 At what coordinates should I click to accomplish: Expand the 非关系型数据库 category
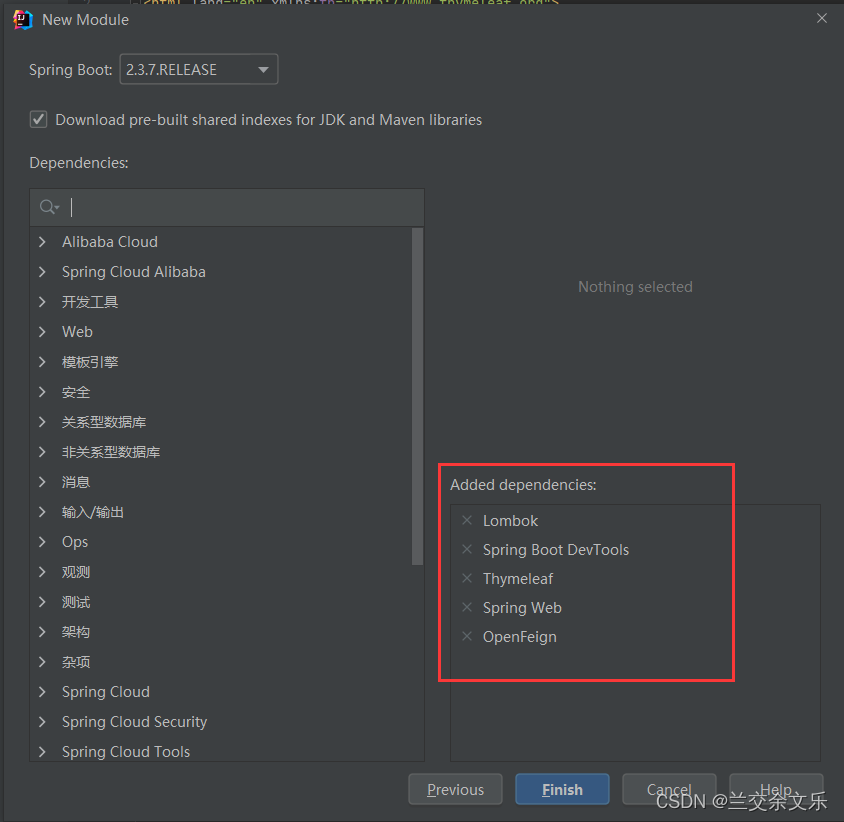[x=42, y=452]
